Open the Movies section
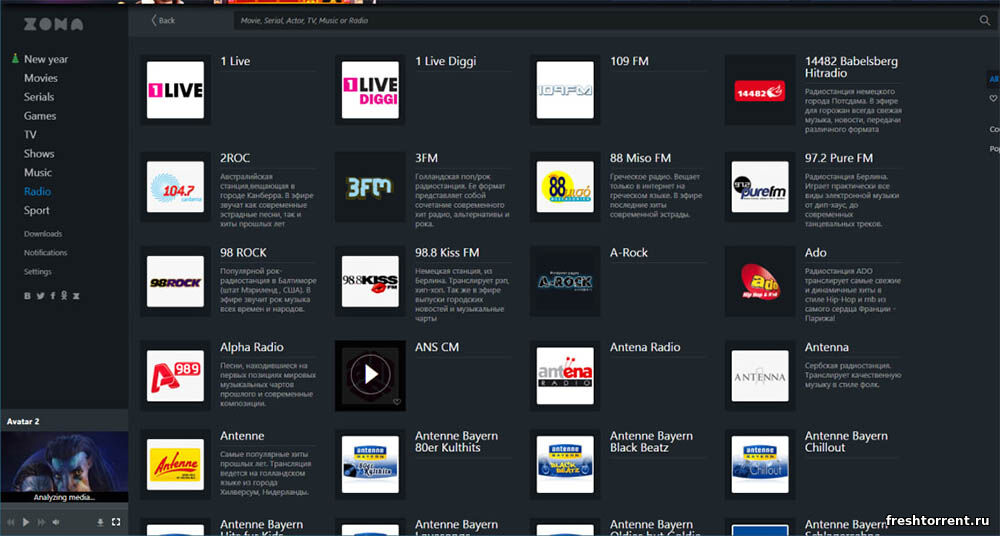 [x=41, y=78]
